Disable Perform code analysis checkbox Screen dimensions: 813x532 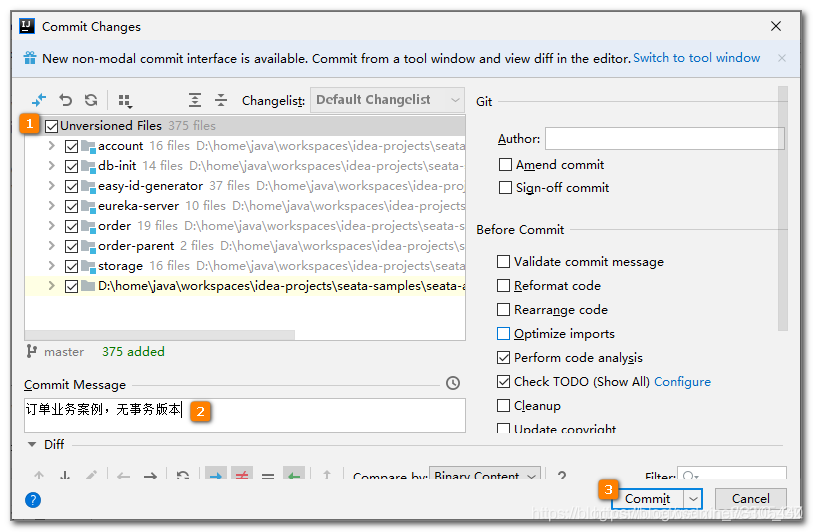coord(503,357)
